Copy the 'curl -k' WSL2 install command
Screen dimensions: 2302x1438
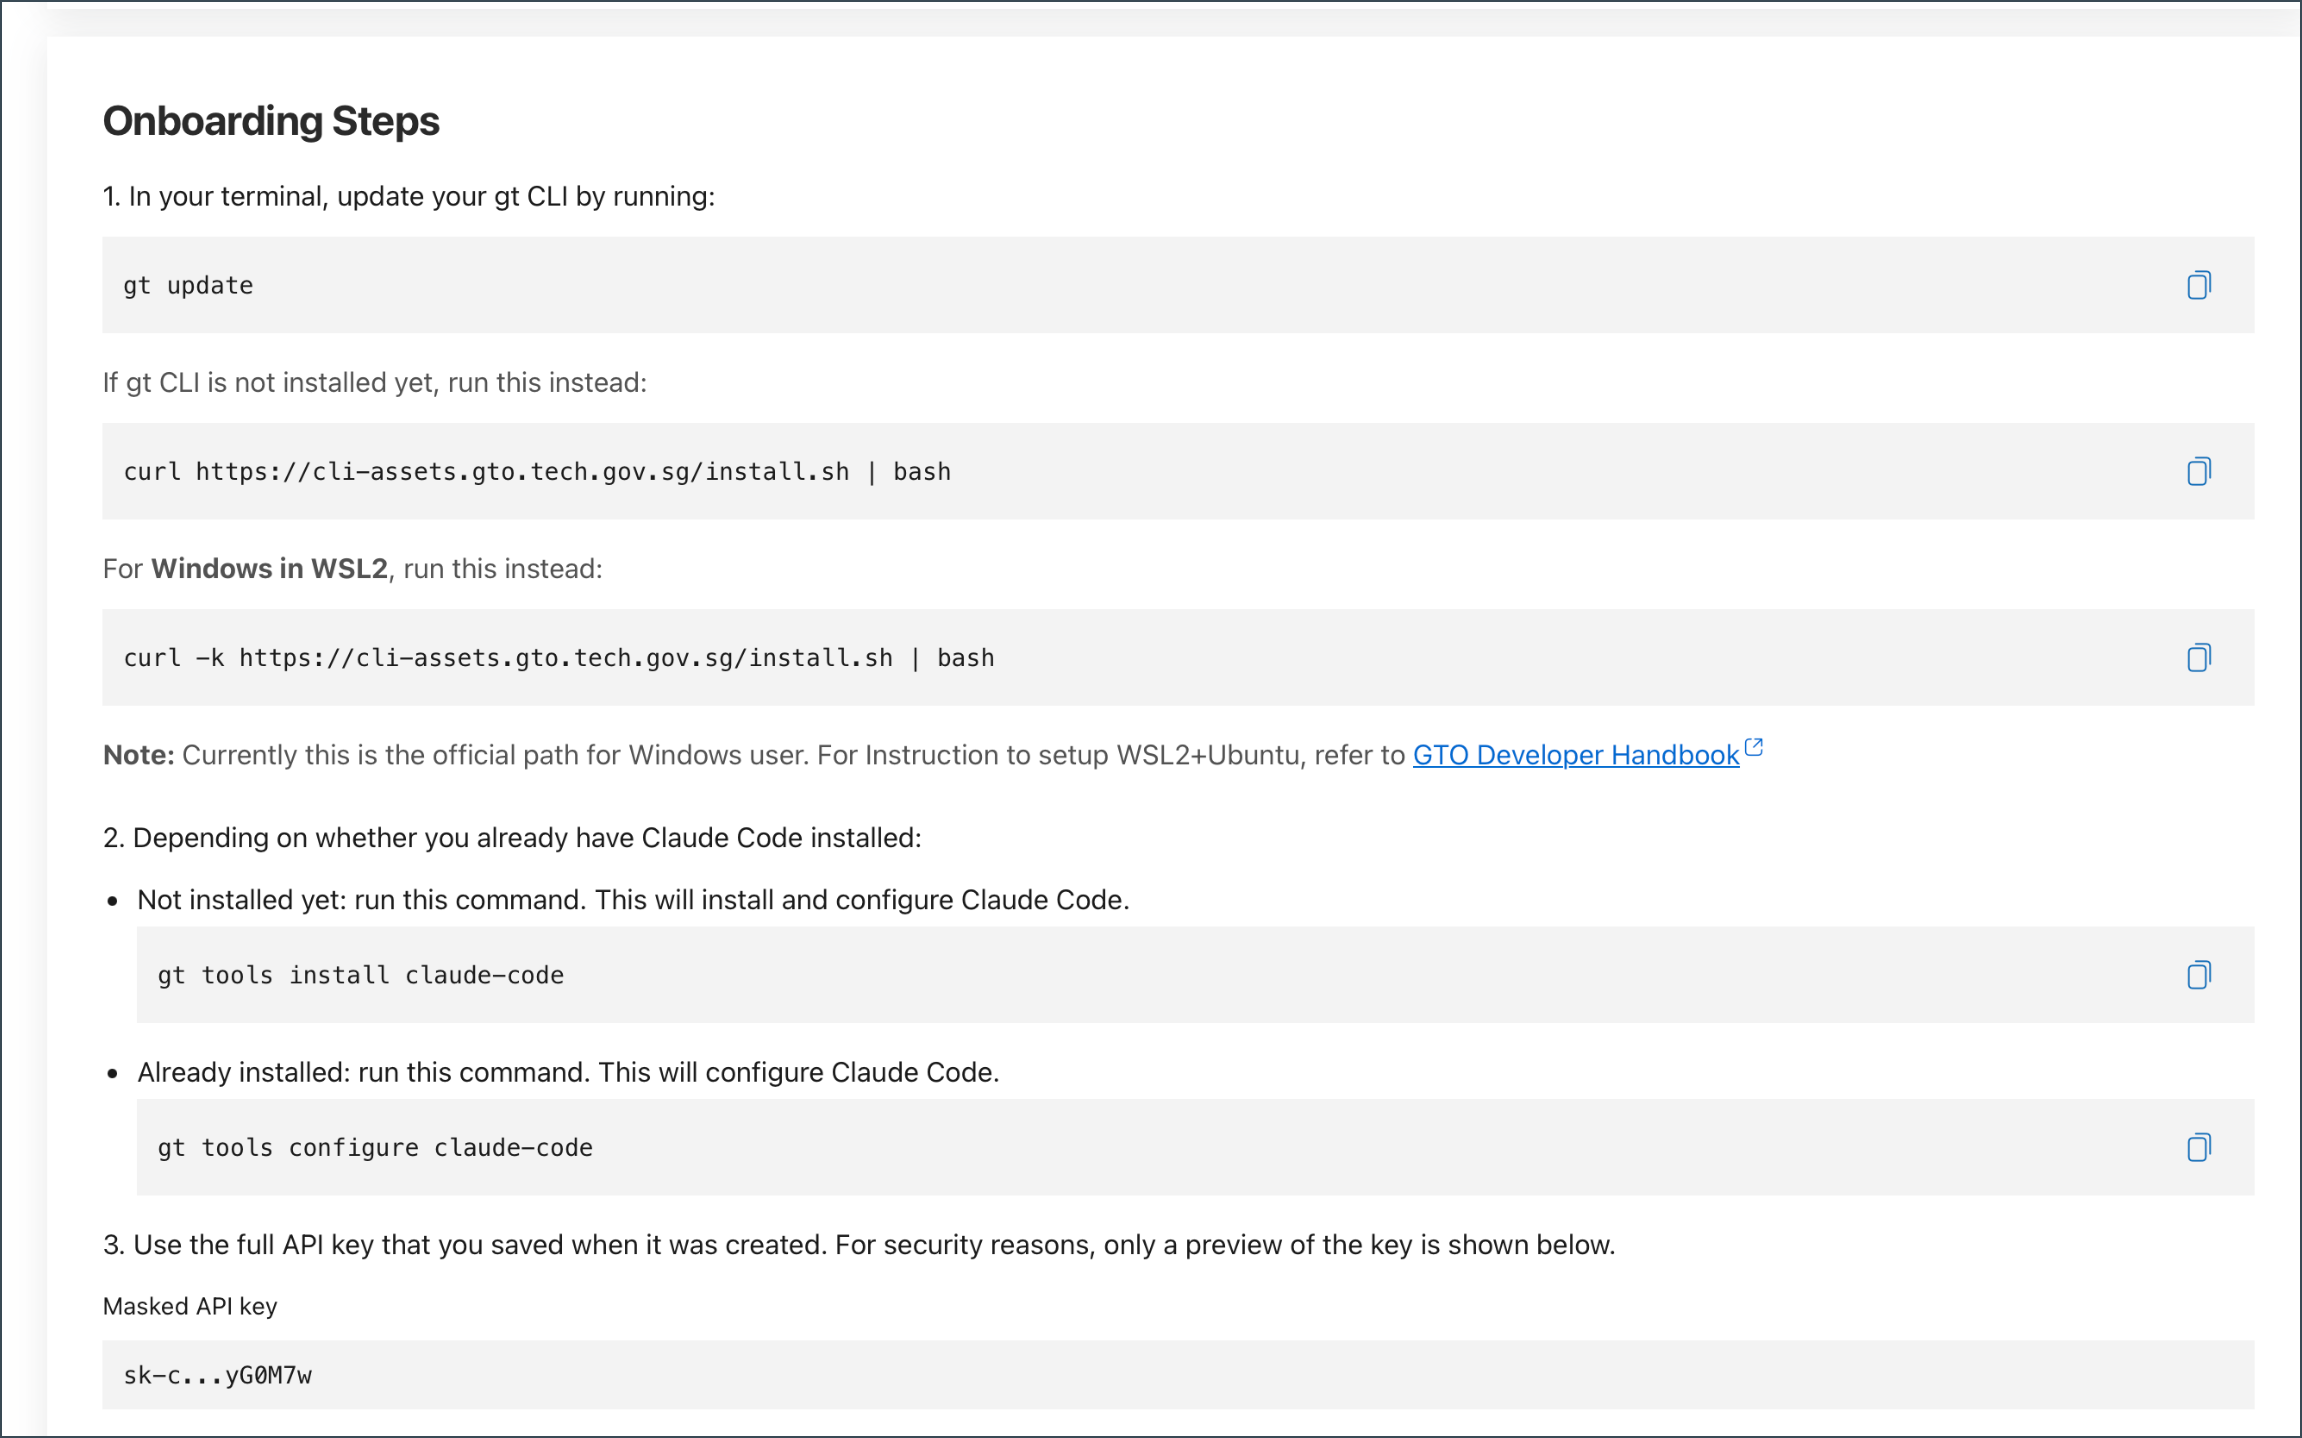tap(2198, 657)
